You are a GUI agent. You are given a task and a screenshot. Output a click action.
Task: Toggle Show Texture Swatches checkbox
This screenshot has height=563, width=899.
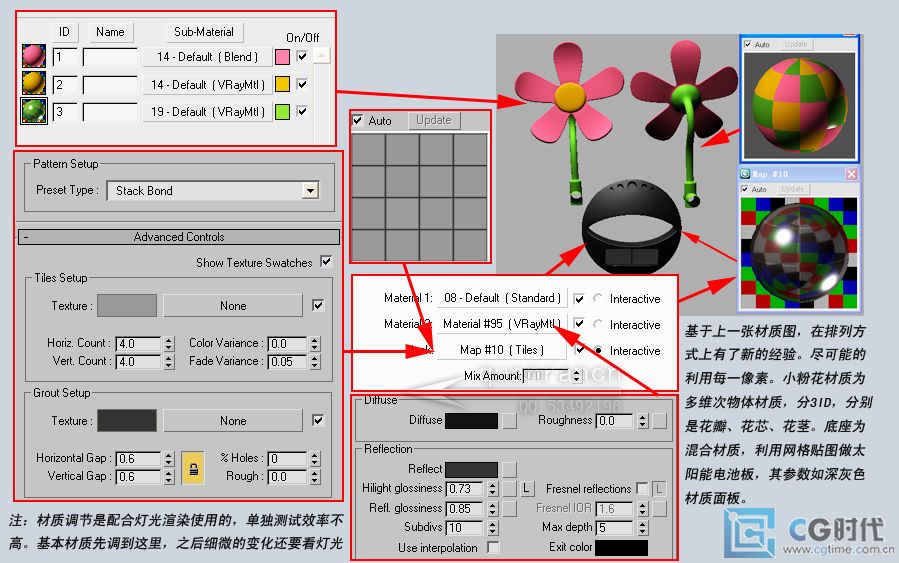(x=326, y=261)
